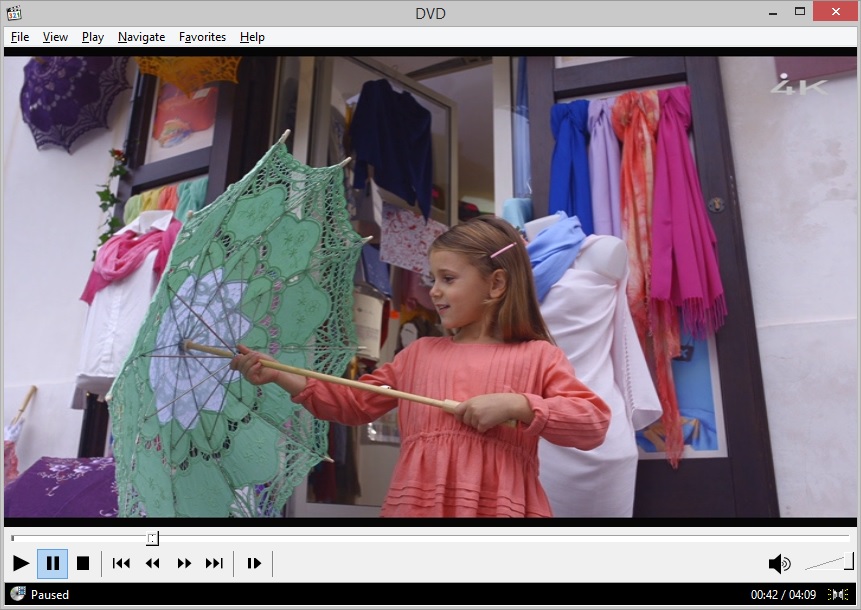
Task: Click the Play button
Action: coord(21,563)
